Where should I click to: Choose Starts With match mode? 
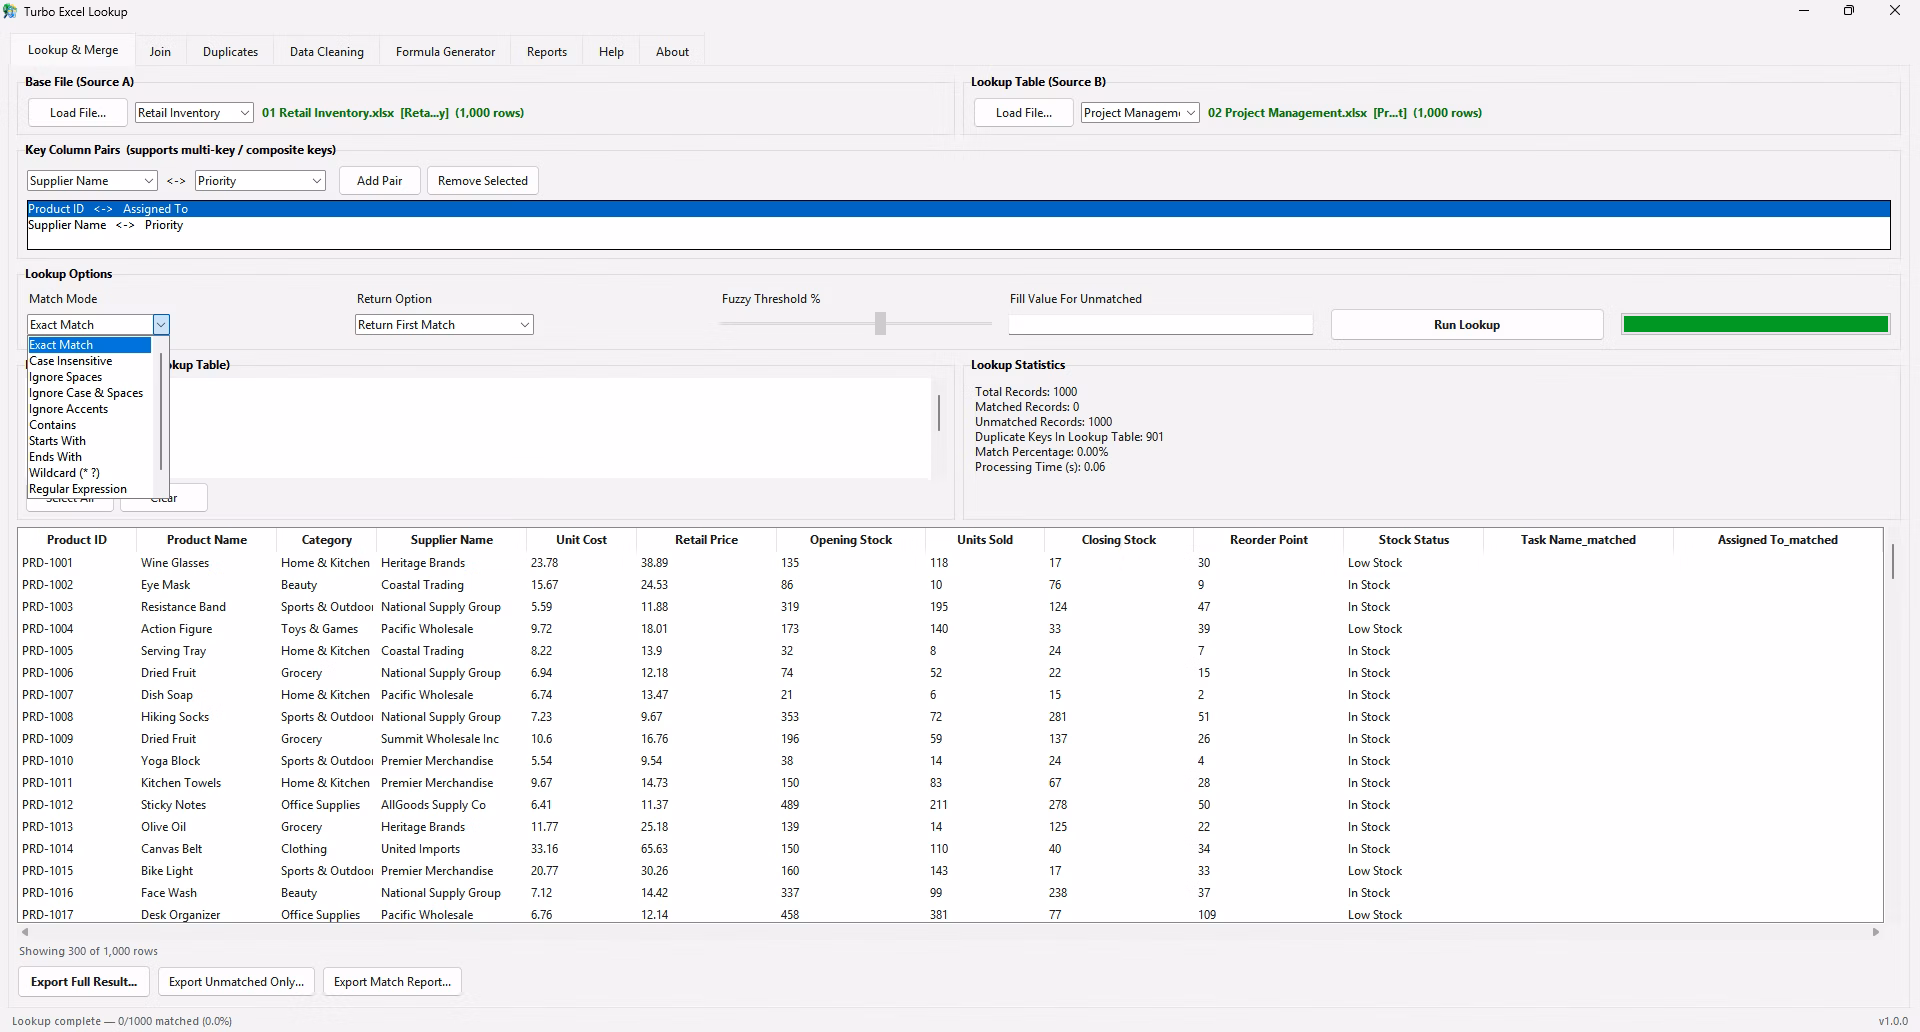point(89,441)
